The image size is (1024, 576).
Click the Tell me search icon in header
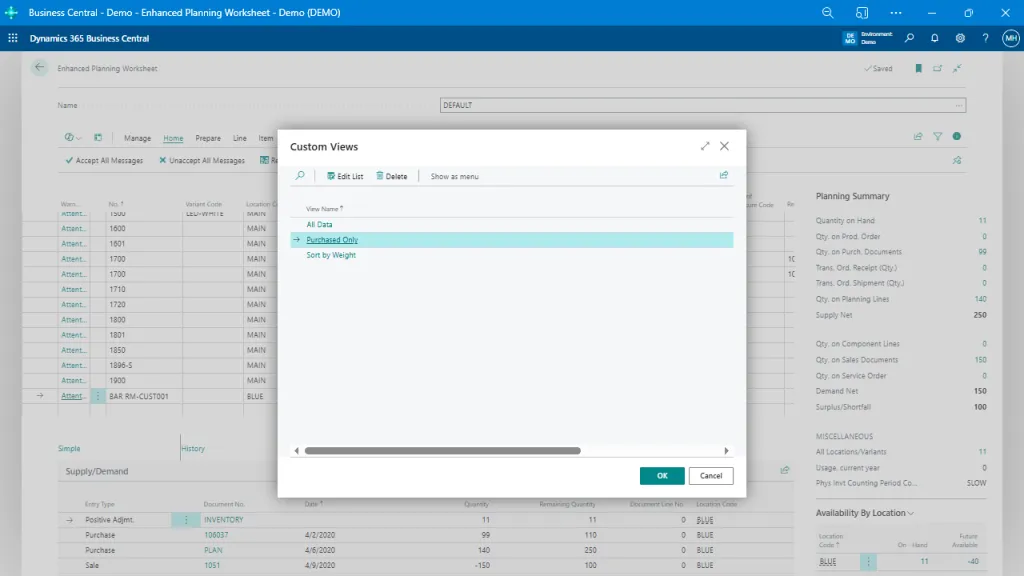[908, 37]
